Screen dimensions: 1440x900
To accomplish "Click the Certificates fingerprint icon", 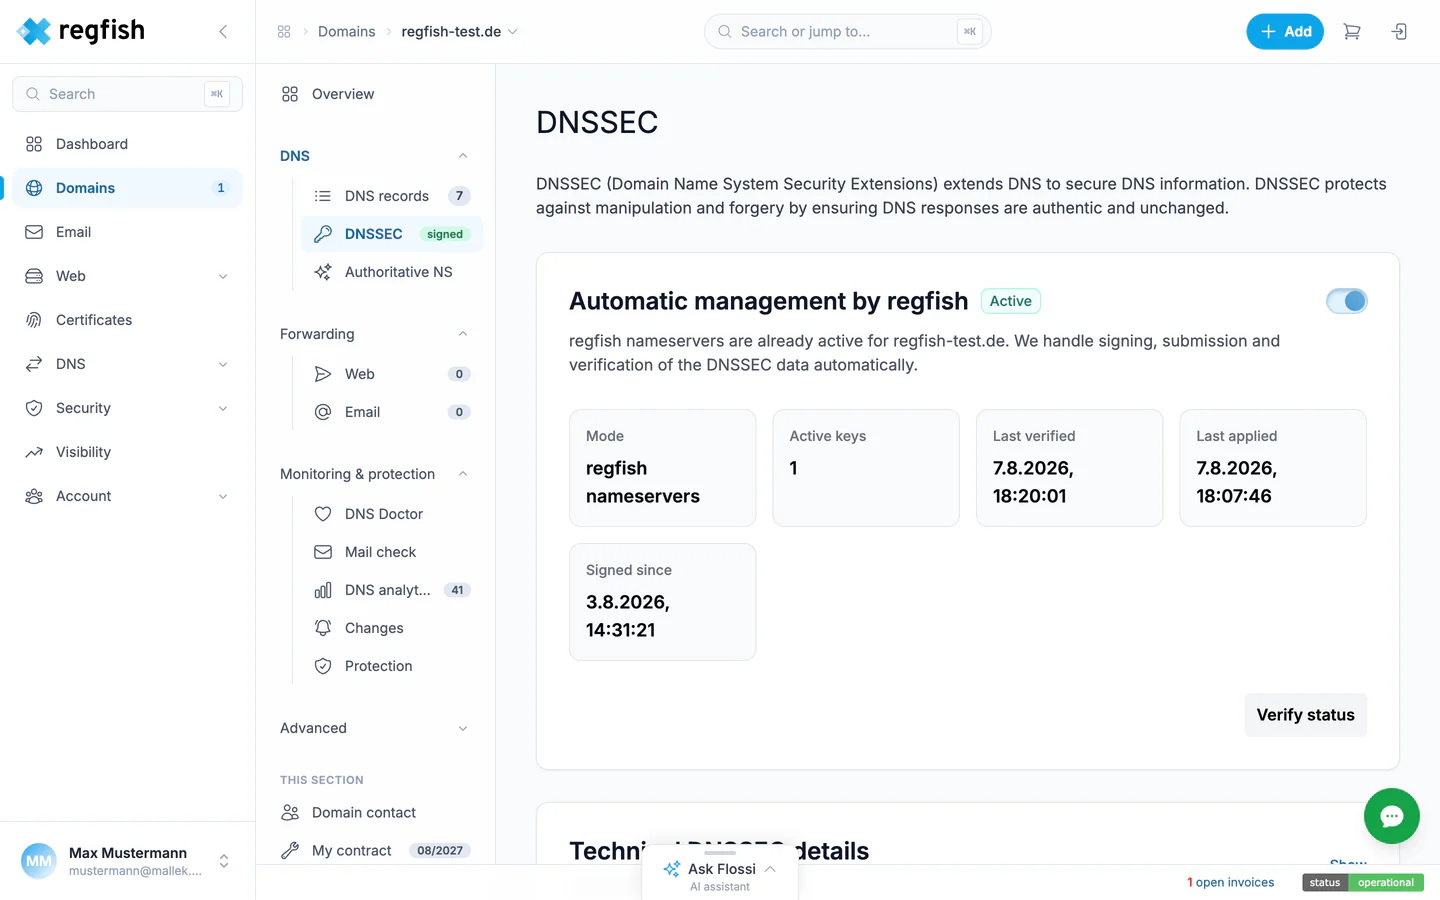I will point(34,320).
